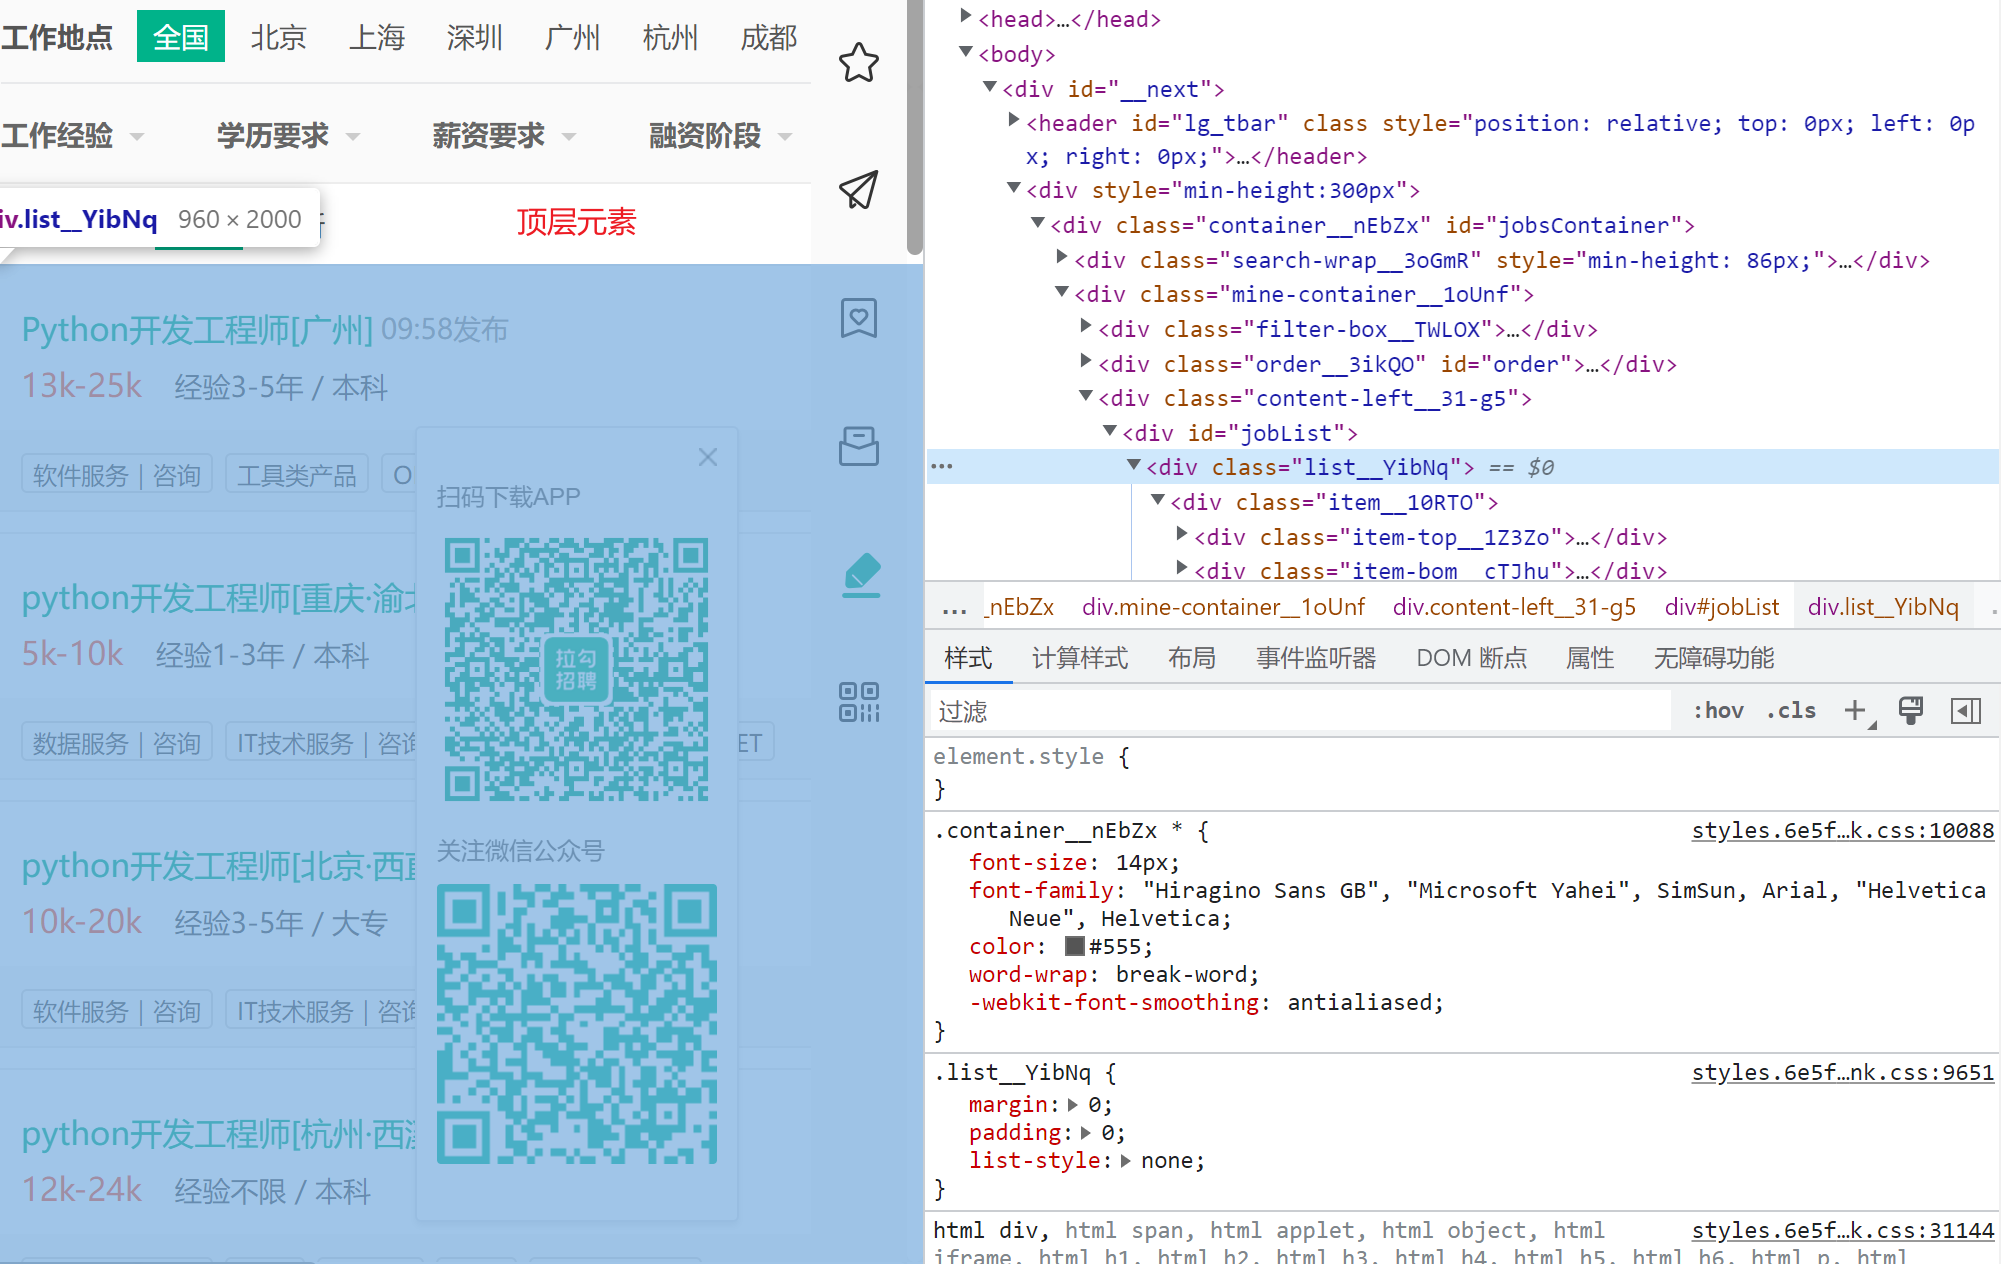Switch to the 属性 tab

coord(1590,658)
